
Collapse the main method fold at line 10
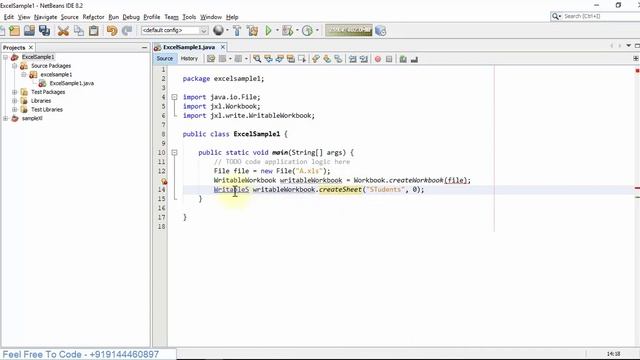click(x=174, y=153)
